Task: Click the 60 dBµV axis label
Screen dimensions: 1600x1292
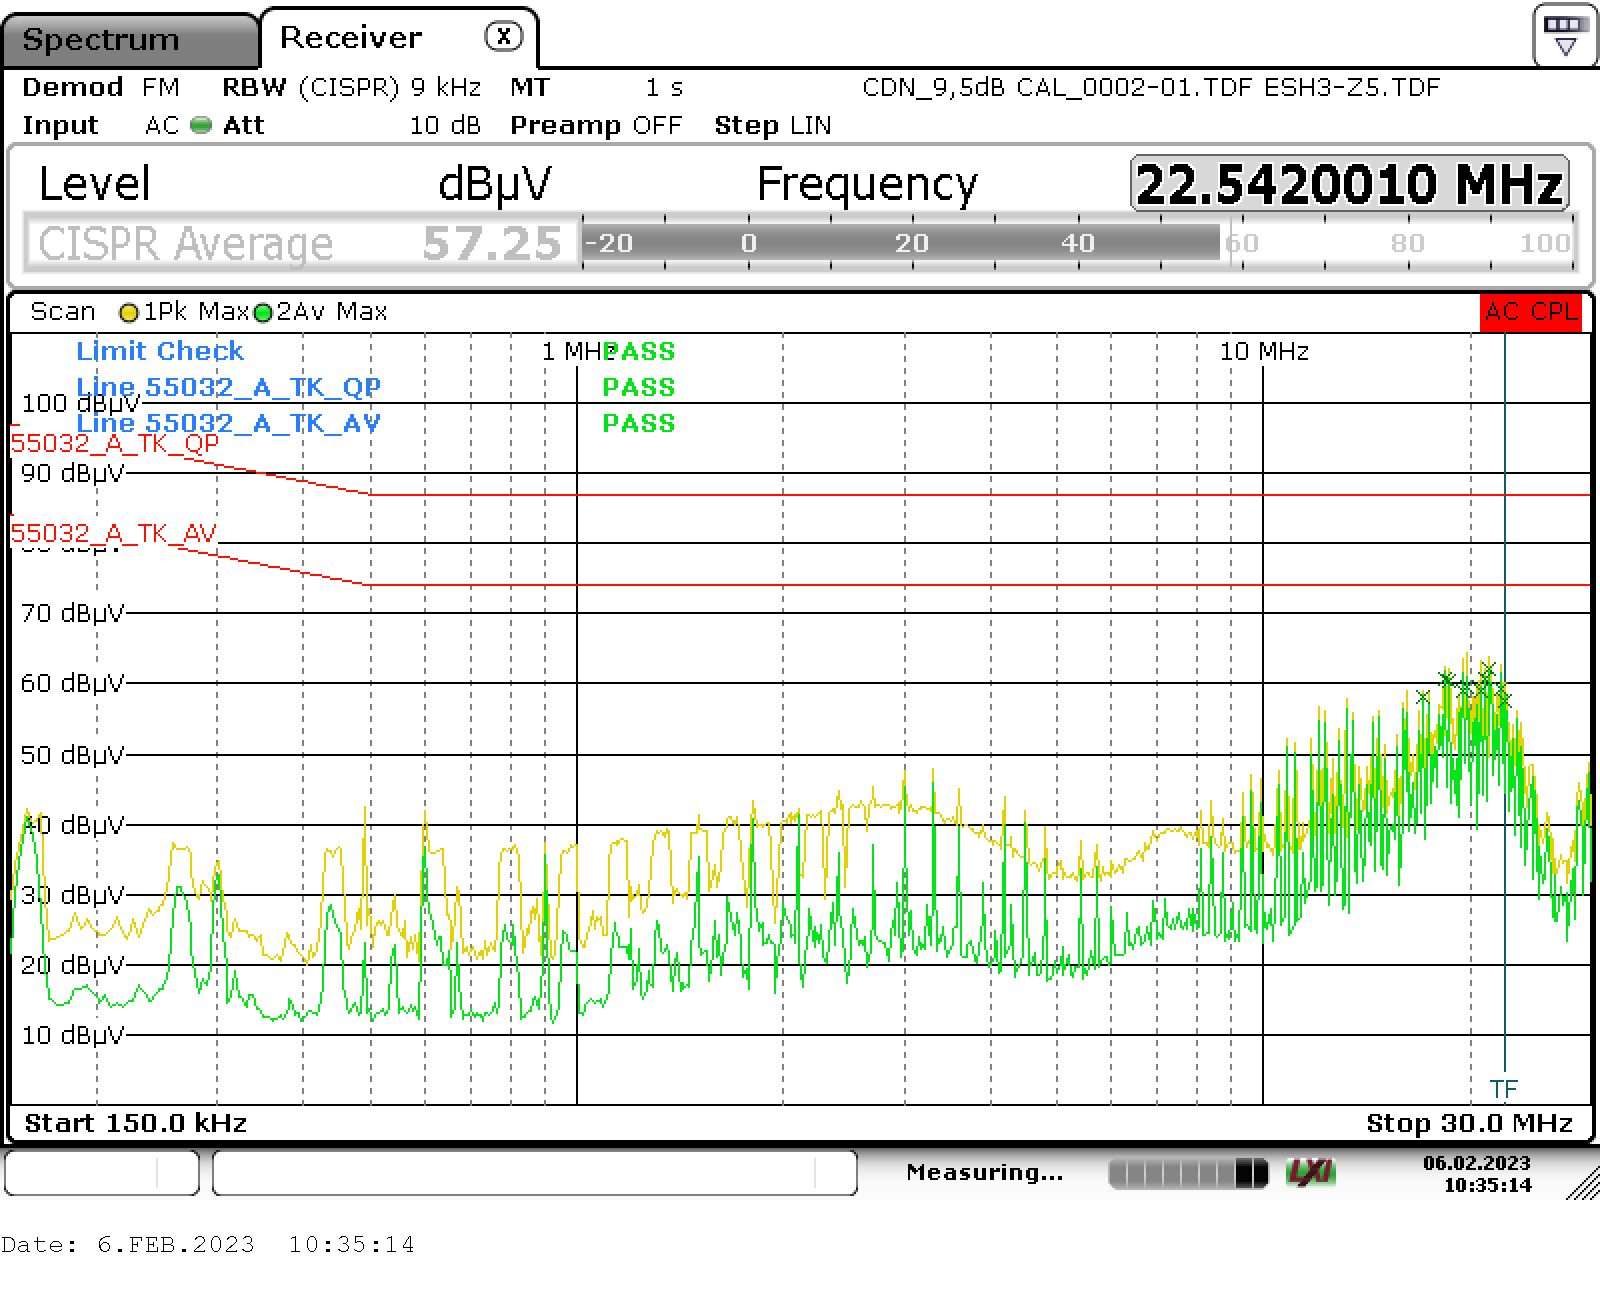Action: tap(72, 683)
